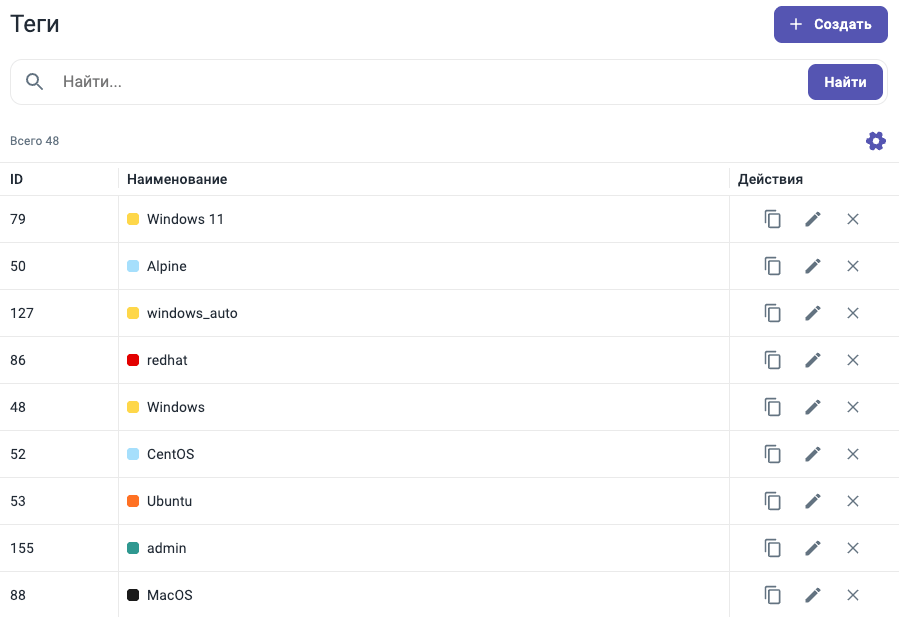Remove the CentOS tag
Viewport: 899px width, 617px height.
coord(853,454)
